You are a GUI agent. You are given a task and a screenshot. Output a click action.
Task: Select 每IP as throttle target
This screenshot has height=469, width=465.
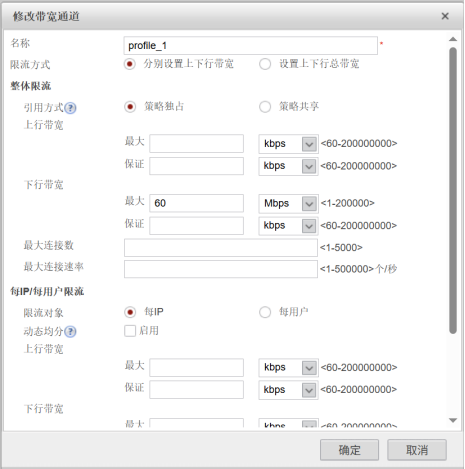click(130, 312)
